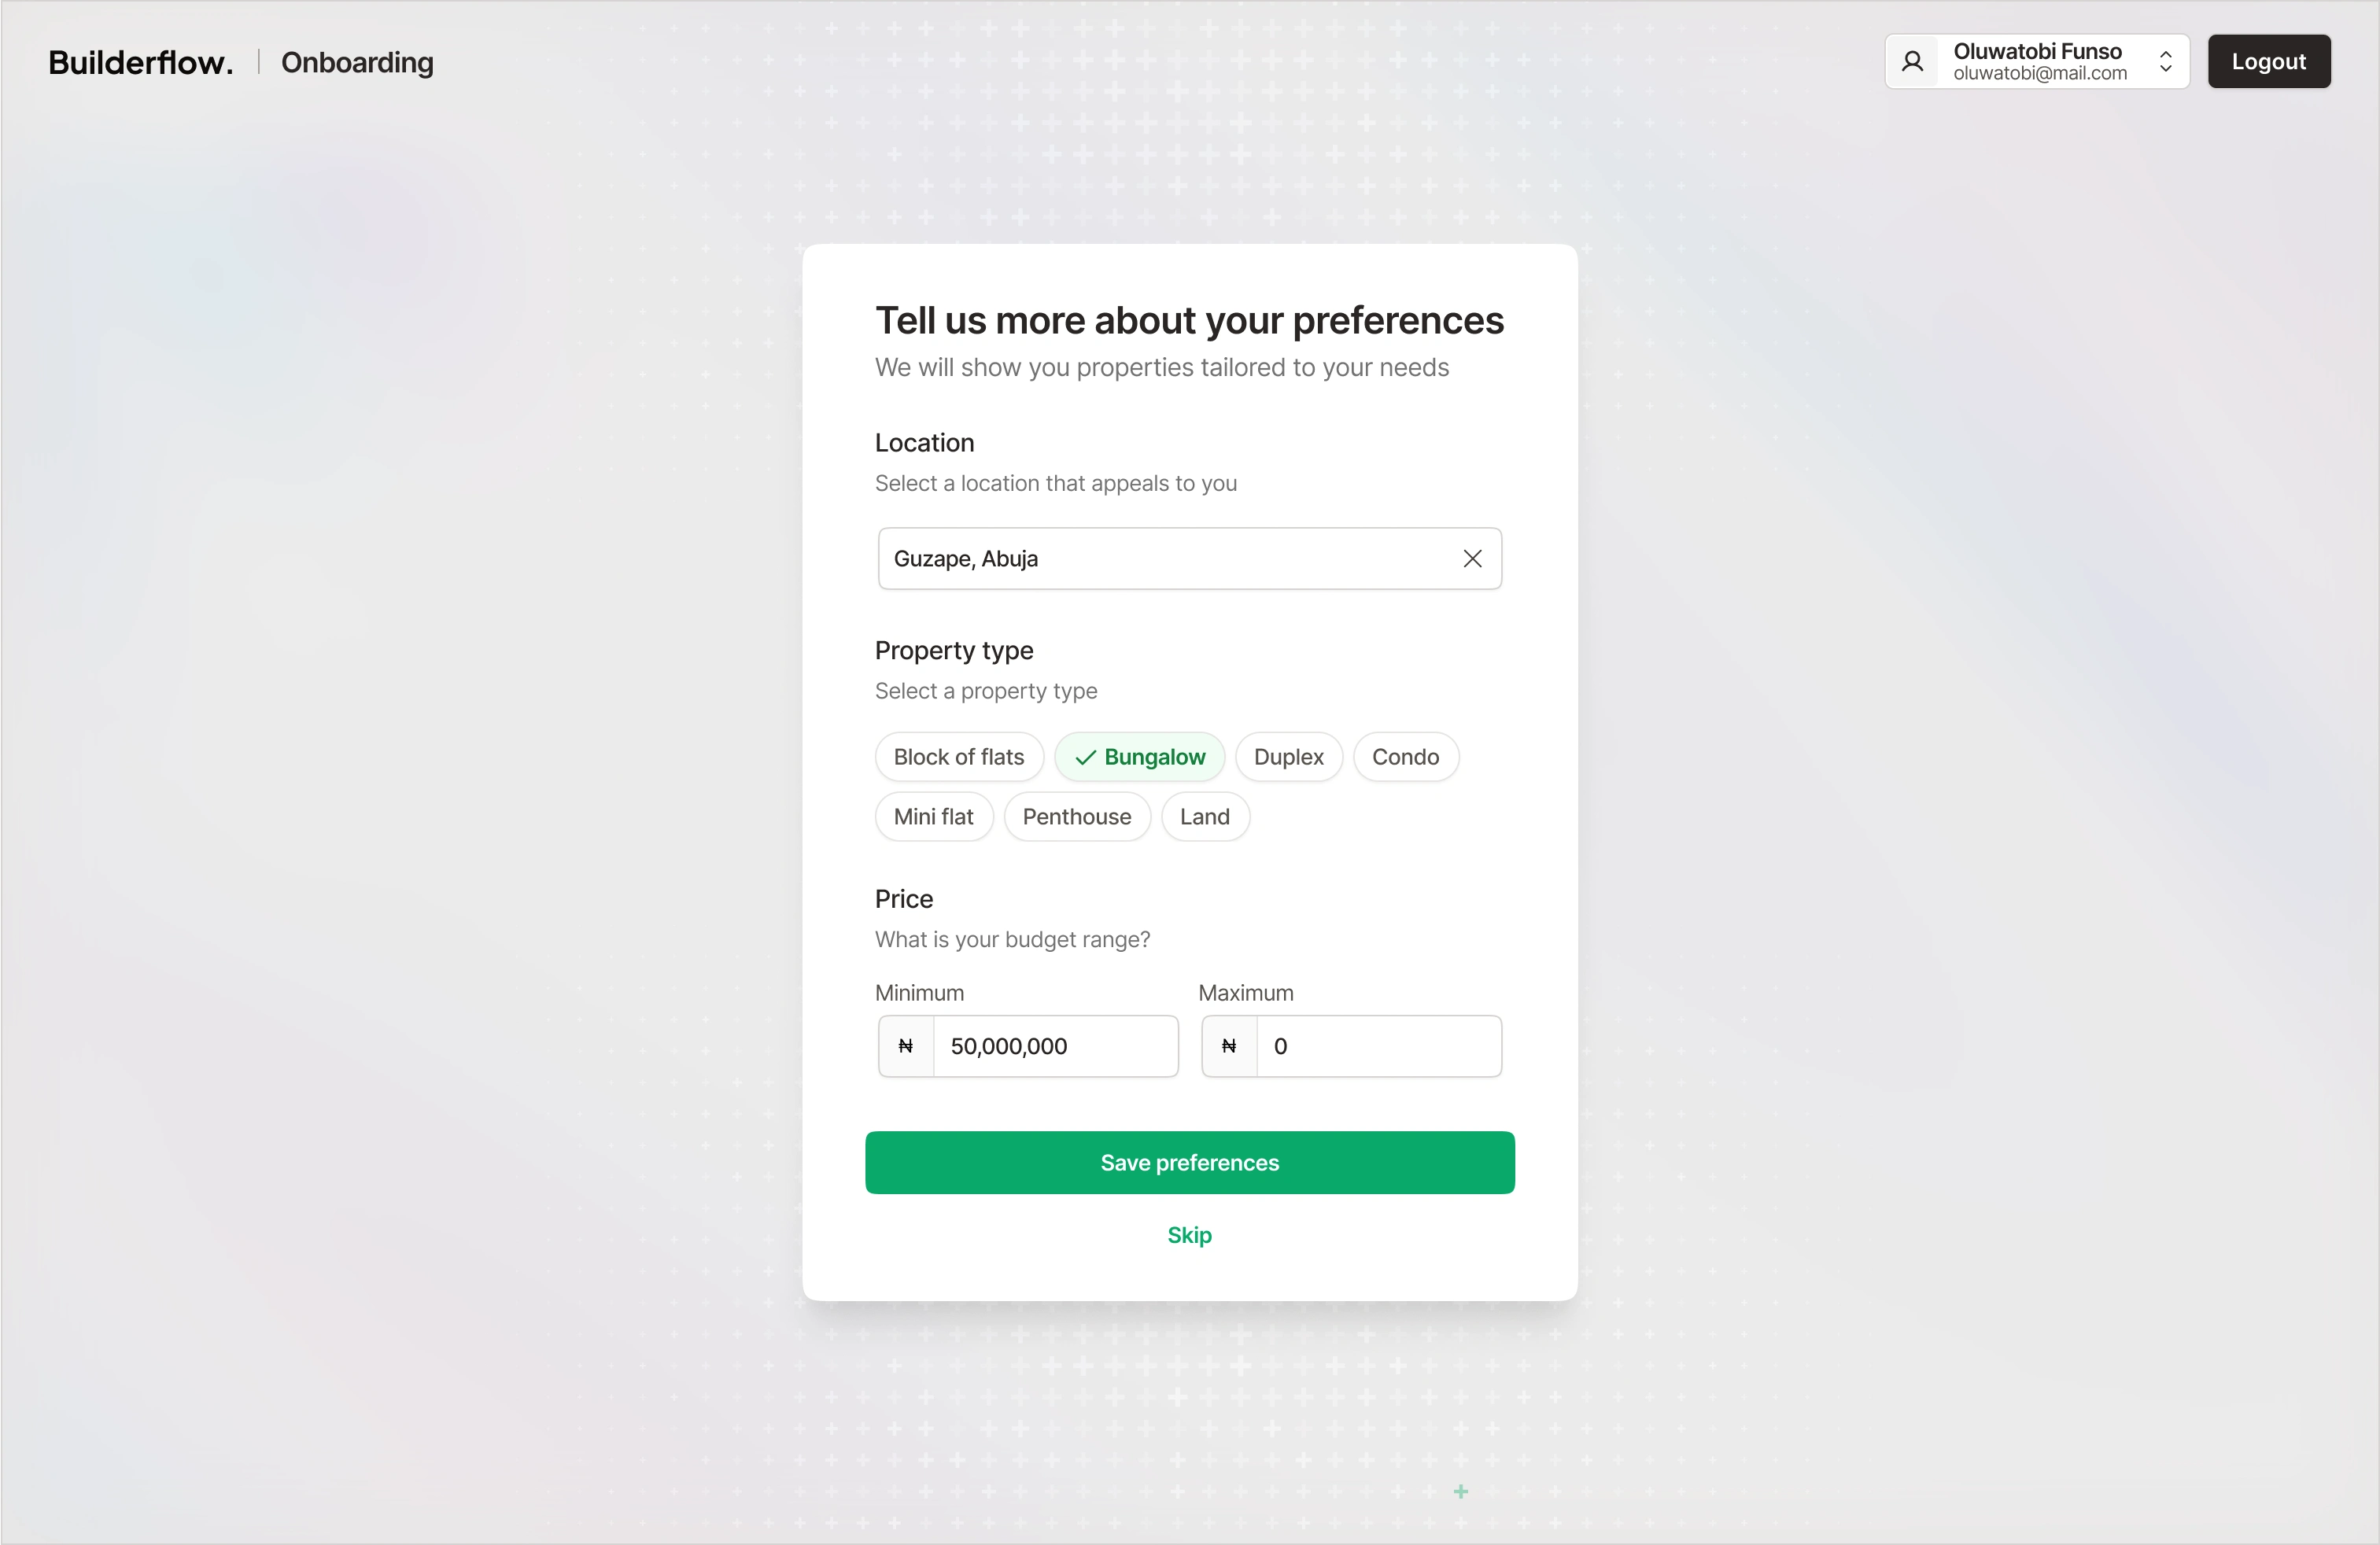The image size is (2380, 1545).
Task: Select the Block of flats property type
Action: 958,758
